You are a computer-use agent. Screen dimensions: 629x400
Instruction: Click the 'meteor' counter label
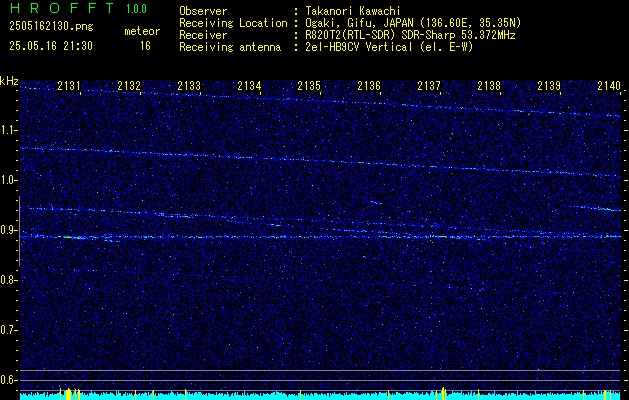(x=142, y=31)
